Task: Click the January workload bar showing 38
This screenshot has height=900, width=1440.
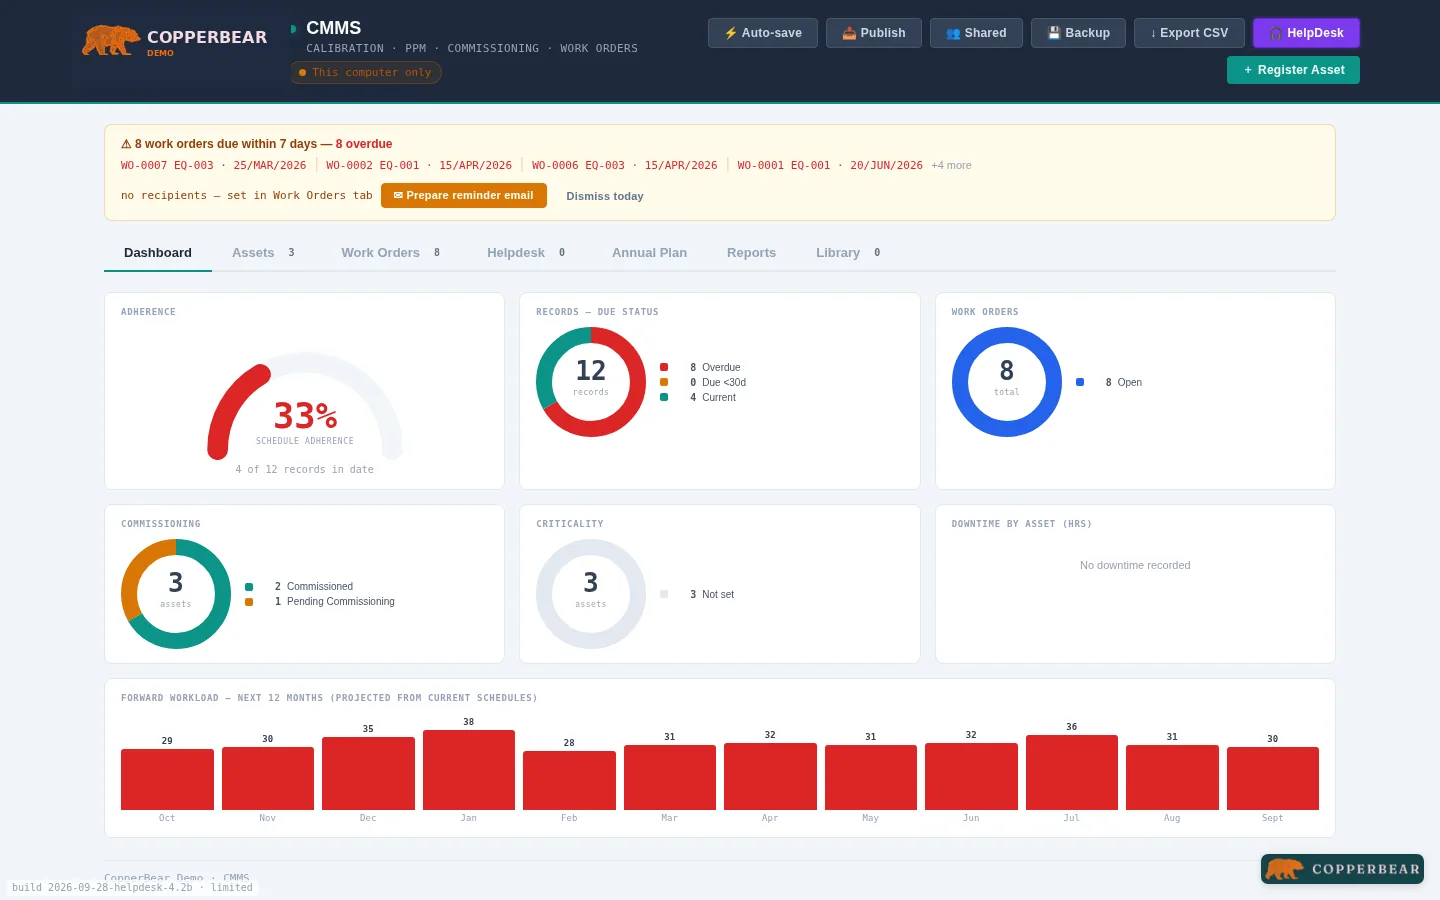Action: [x=469, y=770]
